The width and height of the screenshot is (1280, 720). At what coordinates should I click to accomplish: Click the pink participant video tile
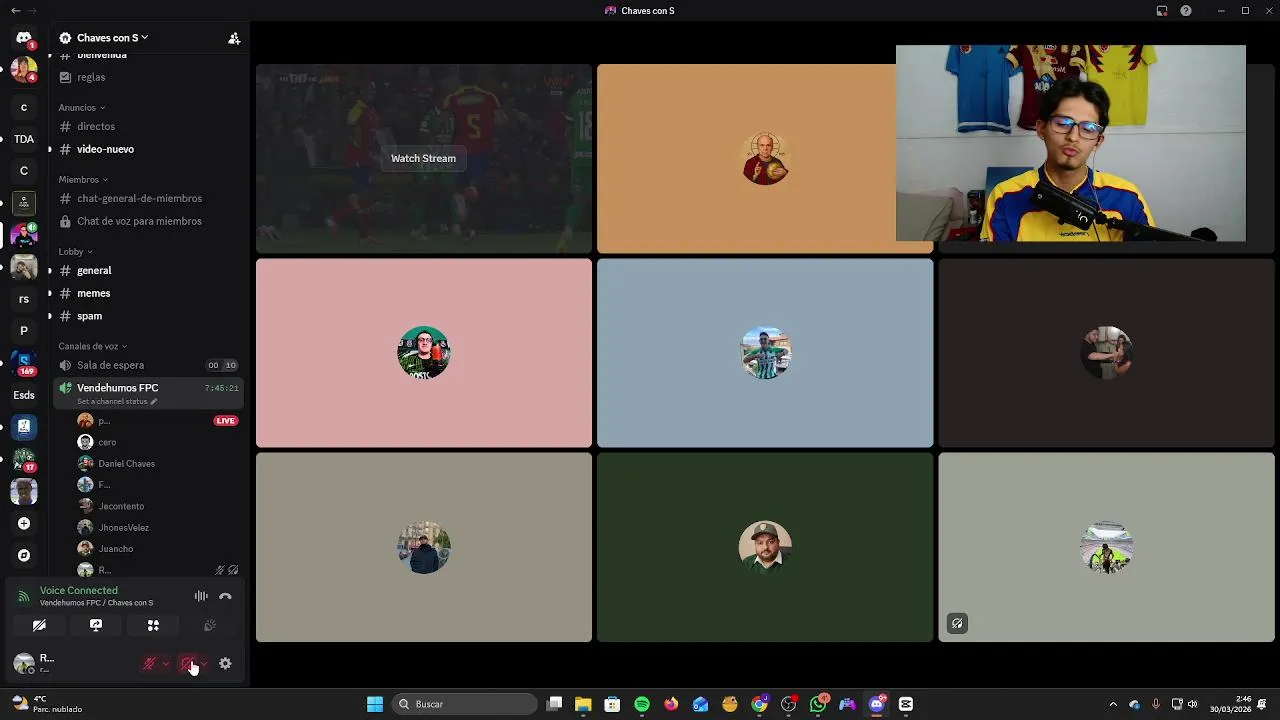coord(424,353)
